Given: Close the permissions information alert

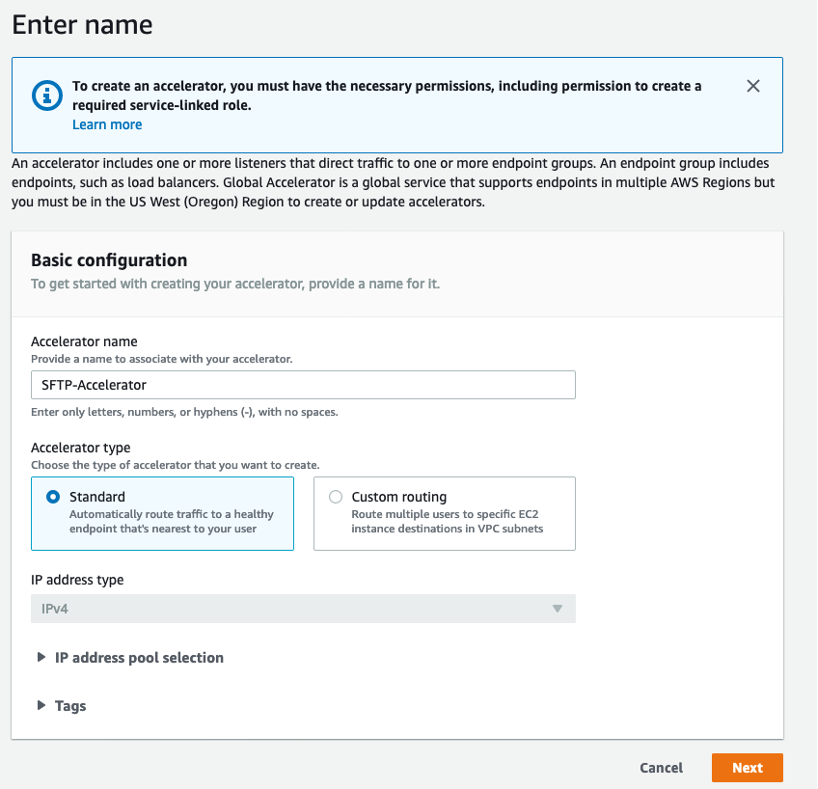Looking at the screenshot, I should (x=753, y=86).
